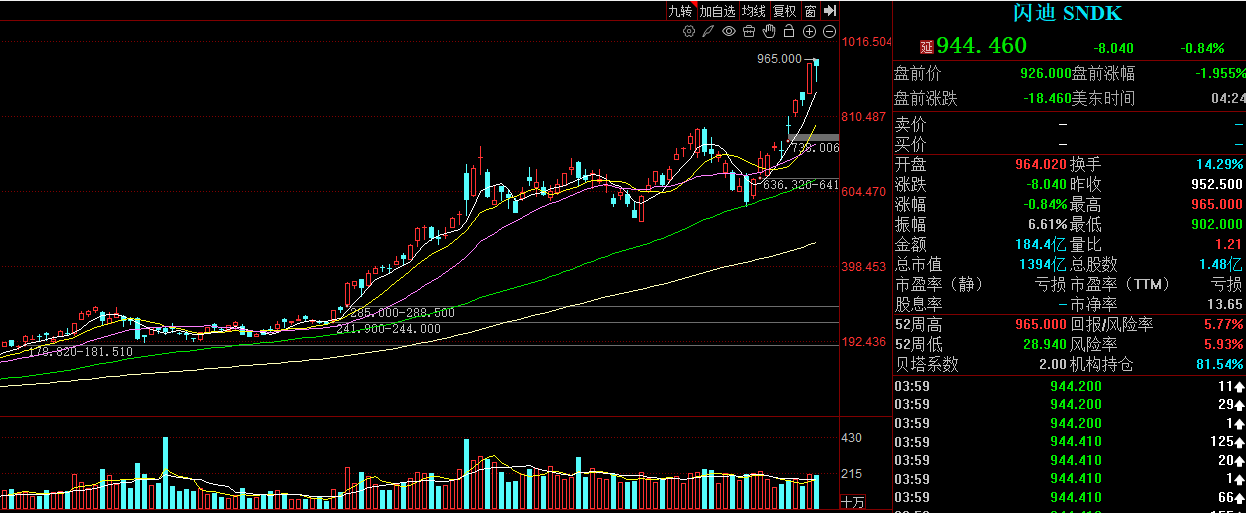Zoom in with the plus icon
The height and width of the screenshot is (513, 1246).
pyautogui.click(x=809, y=32)
